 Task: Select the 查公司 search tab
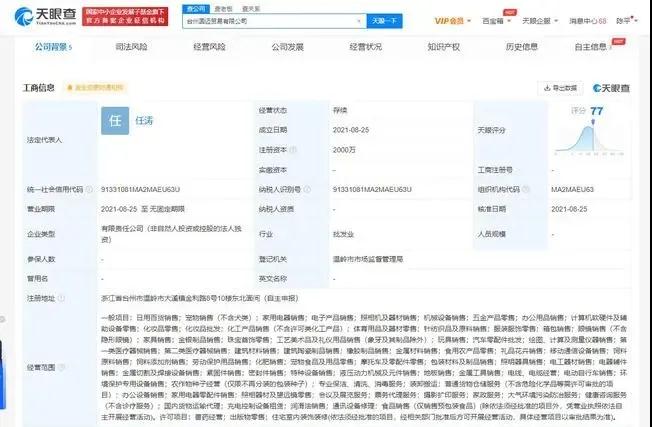(x=195, y=8)
